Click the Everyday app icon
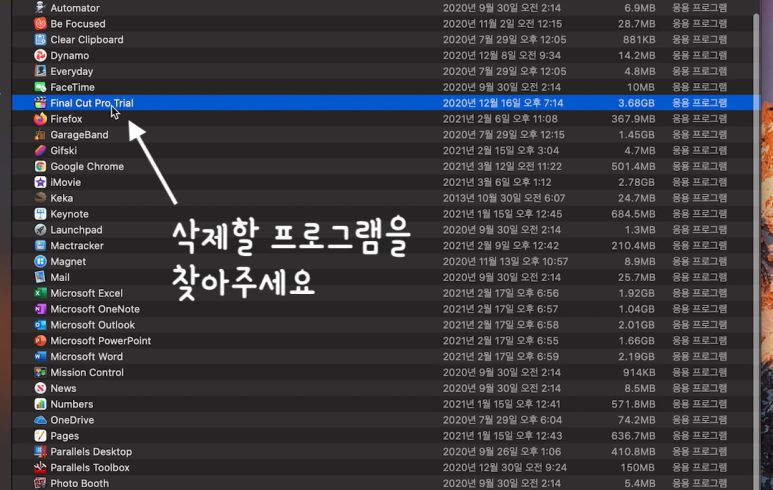 [x=40, y=71]
